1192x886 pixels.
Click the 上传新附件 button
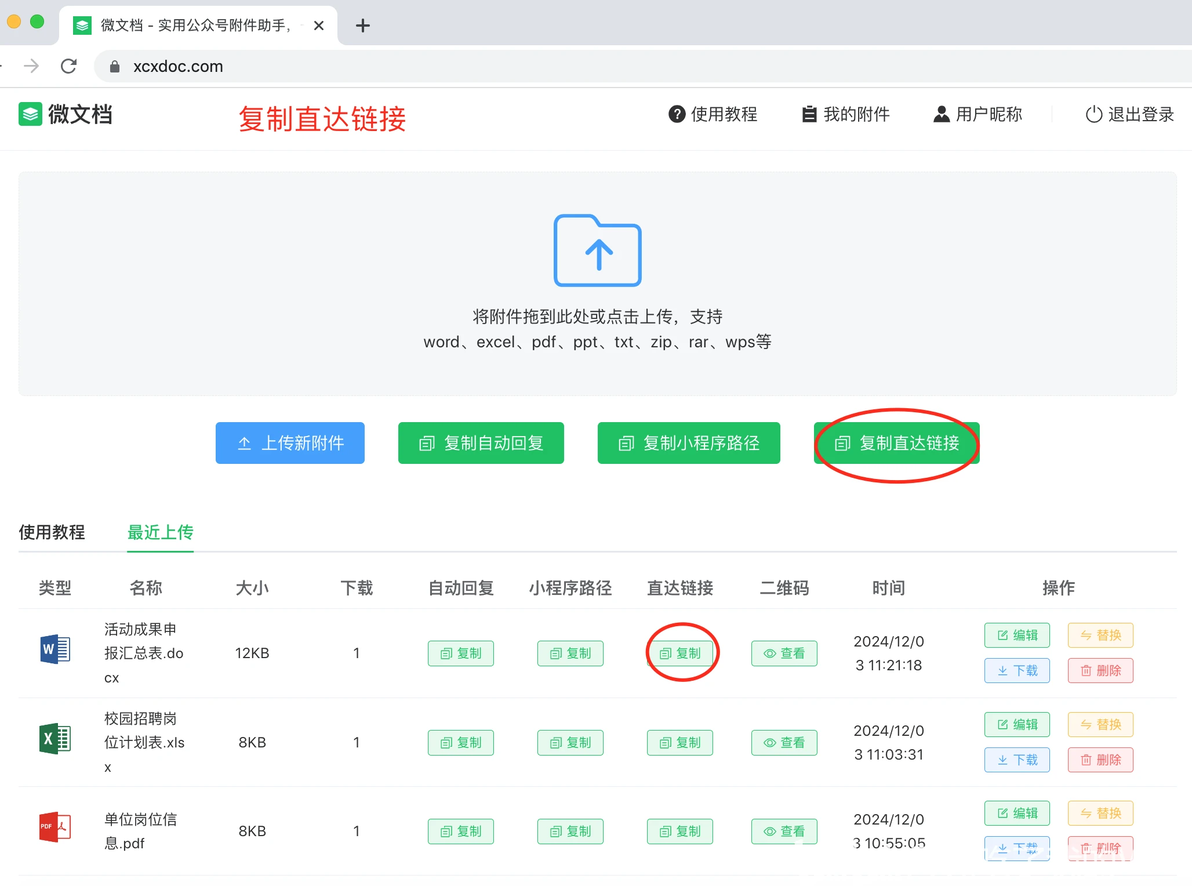pyautogui.click(x=290, y=443)
